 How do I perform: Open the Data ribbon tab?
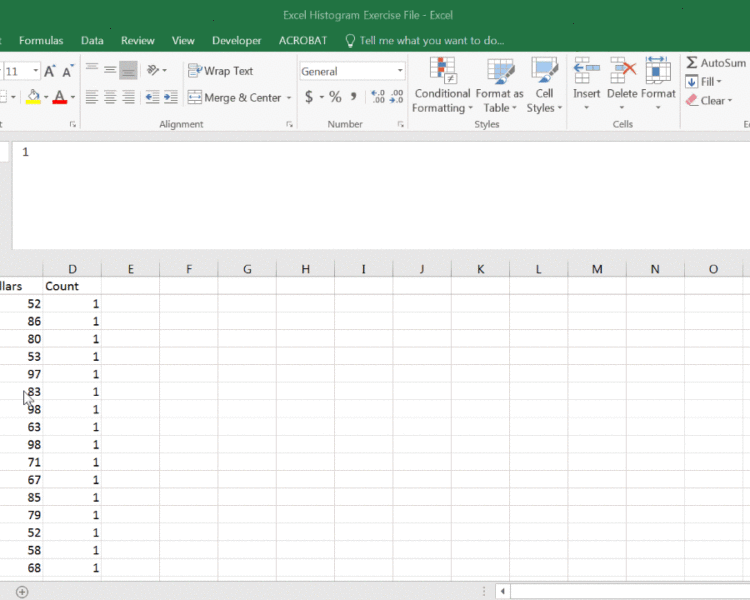click(92, 41)
